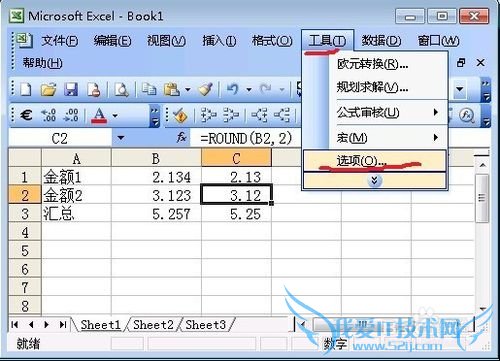
Task: Expand the Formula Auditing submenu arrow
Action: click(x=435, y=112)
